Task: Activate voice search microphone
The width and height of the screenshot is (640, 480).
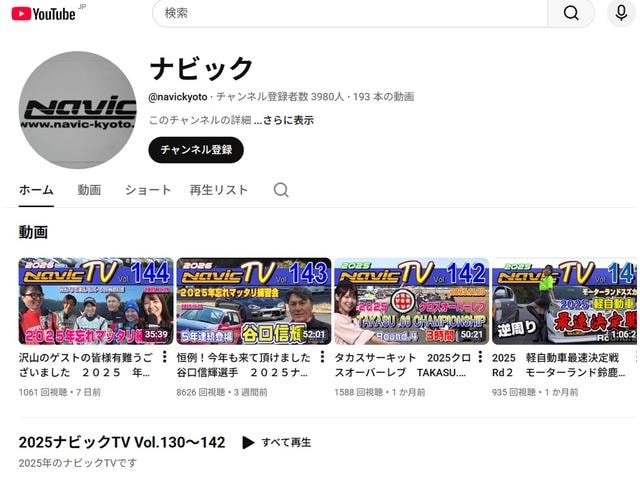Action: 621,13
